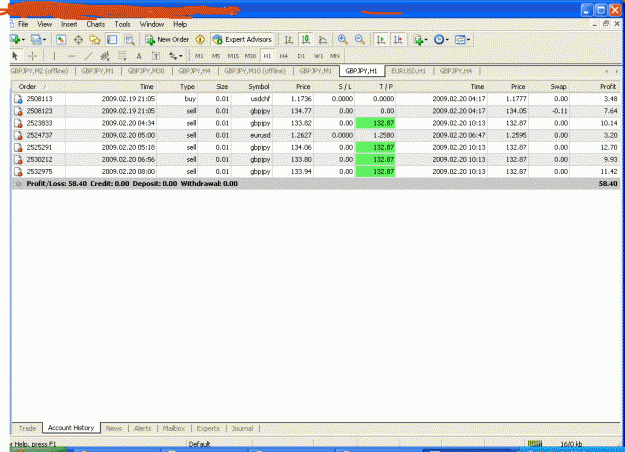Viewport: 625px width, 452px height.
Task: Open the Trade terminal tab
Action: pos(27,428)
